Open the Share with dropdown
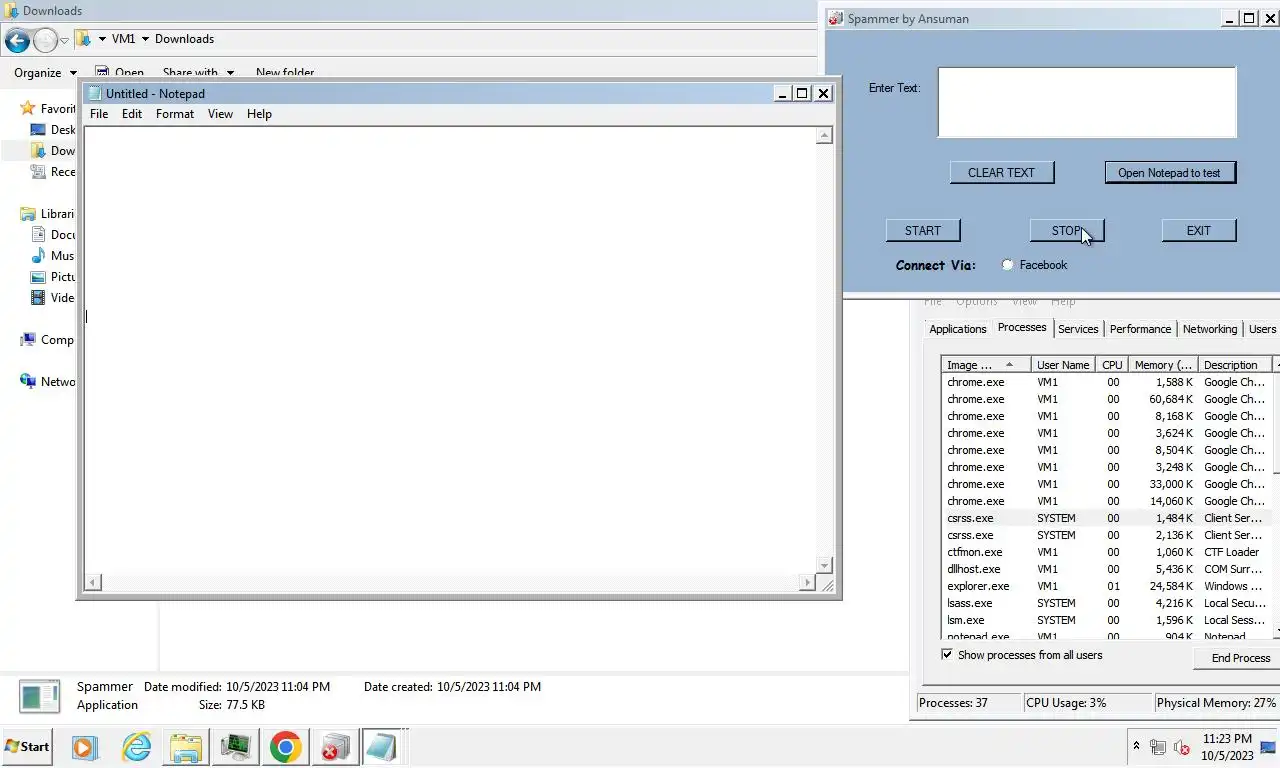1280x768 pixels. pos(198,73)
